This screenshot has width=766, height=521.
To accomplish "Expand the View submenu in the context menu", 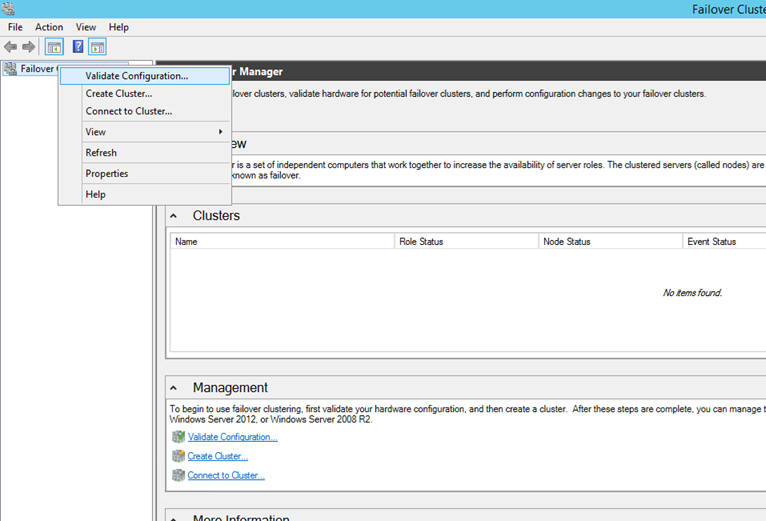I will click(x=145, y=132).
